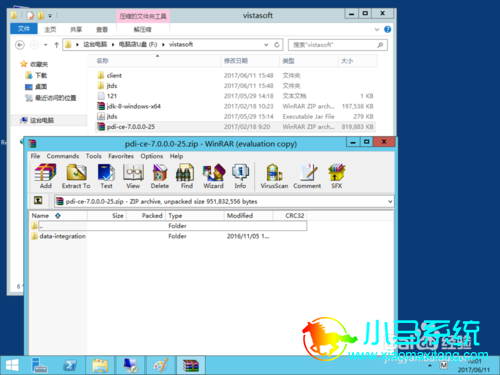Sort Explorer files by 修改日期 column

tap(250, 61)
